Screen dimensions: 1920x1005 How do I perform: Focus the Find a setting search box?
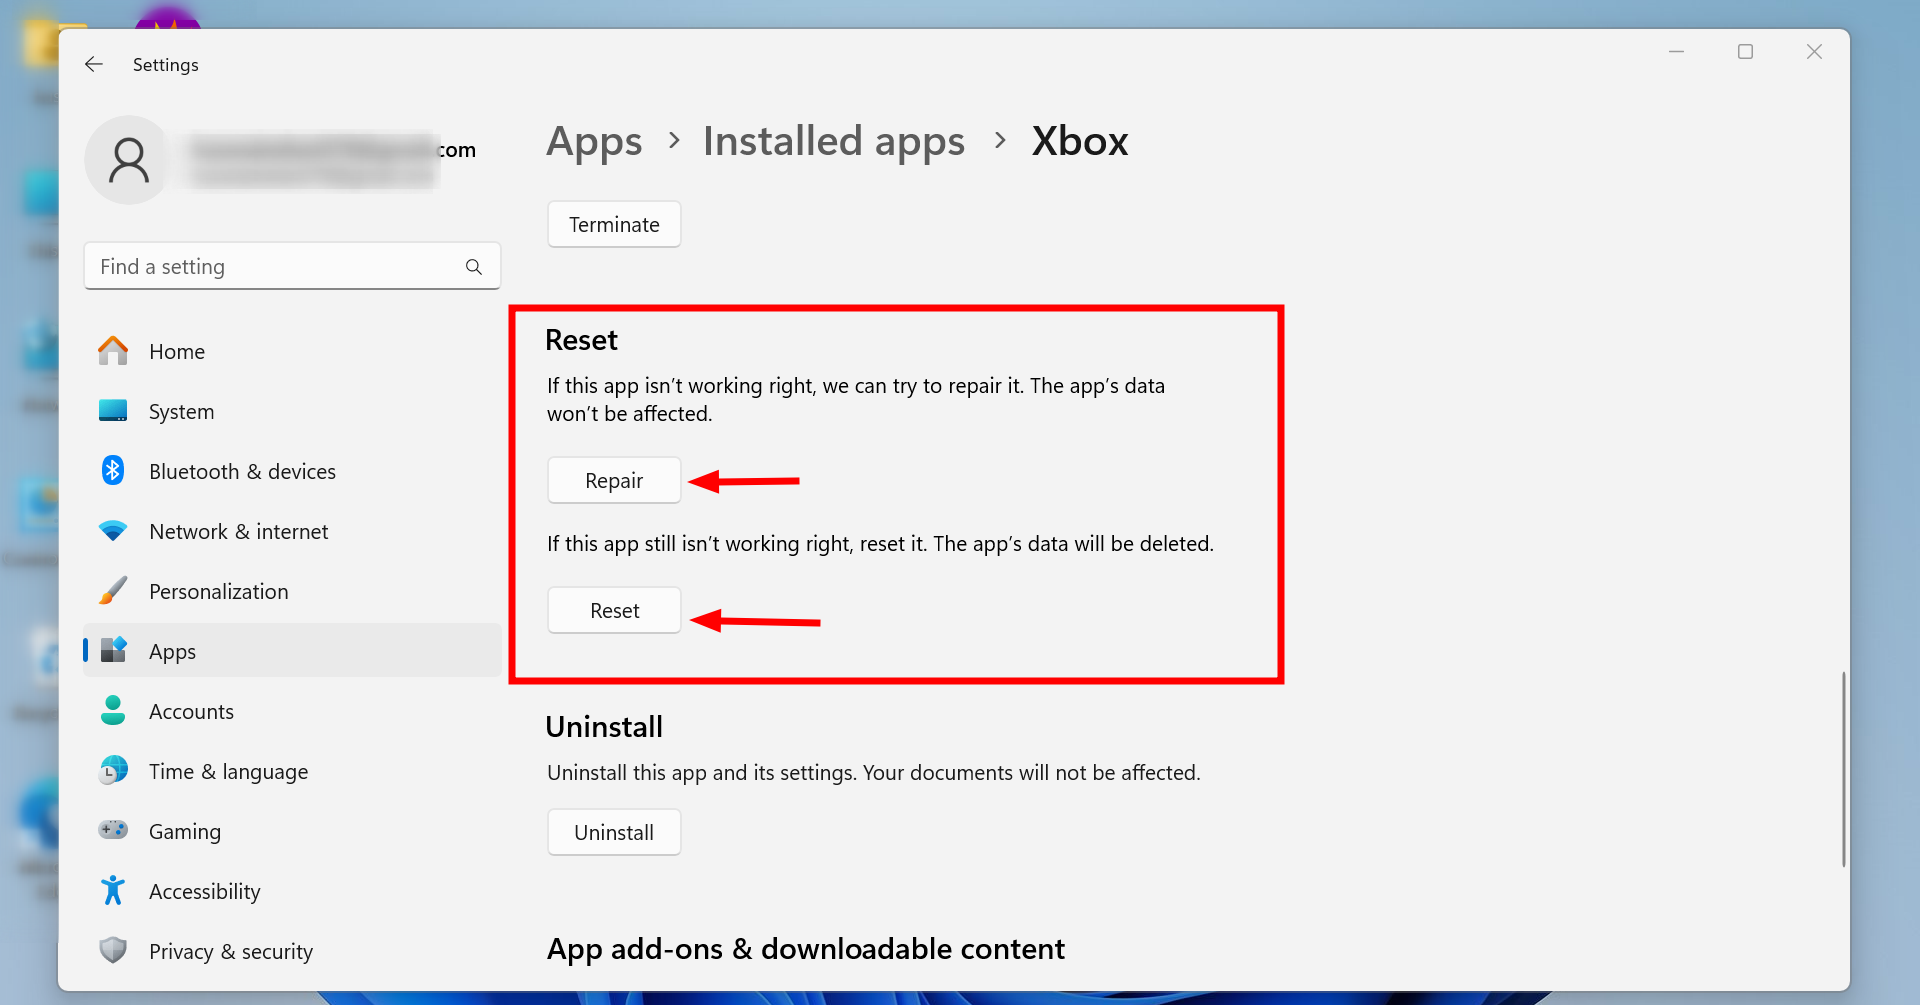292,266
